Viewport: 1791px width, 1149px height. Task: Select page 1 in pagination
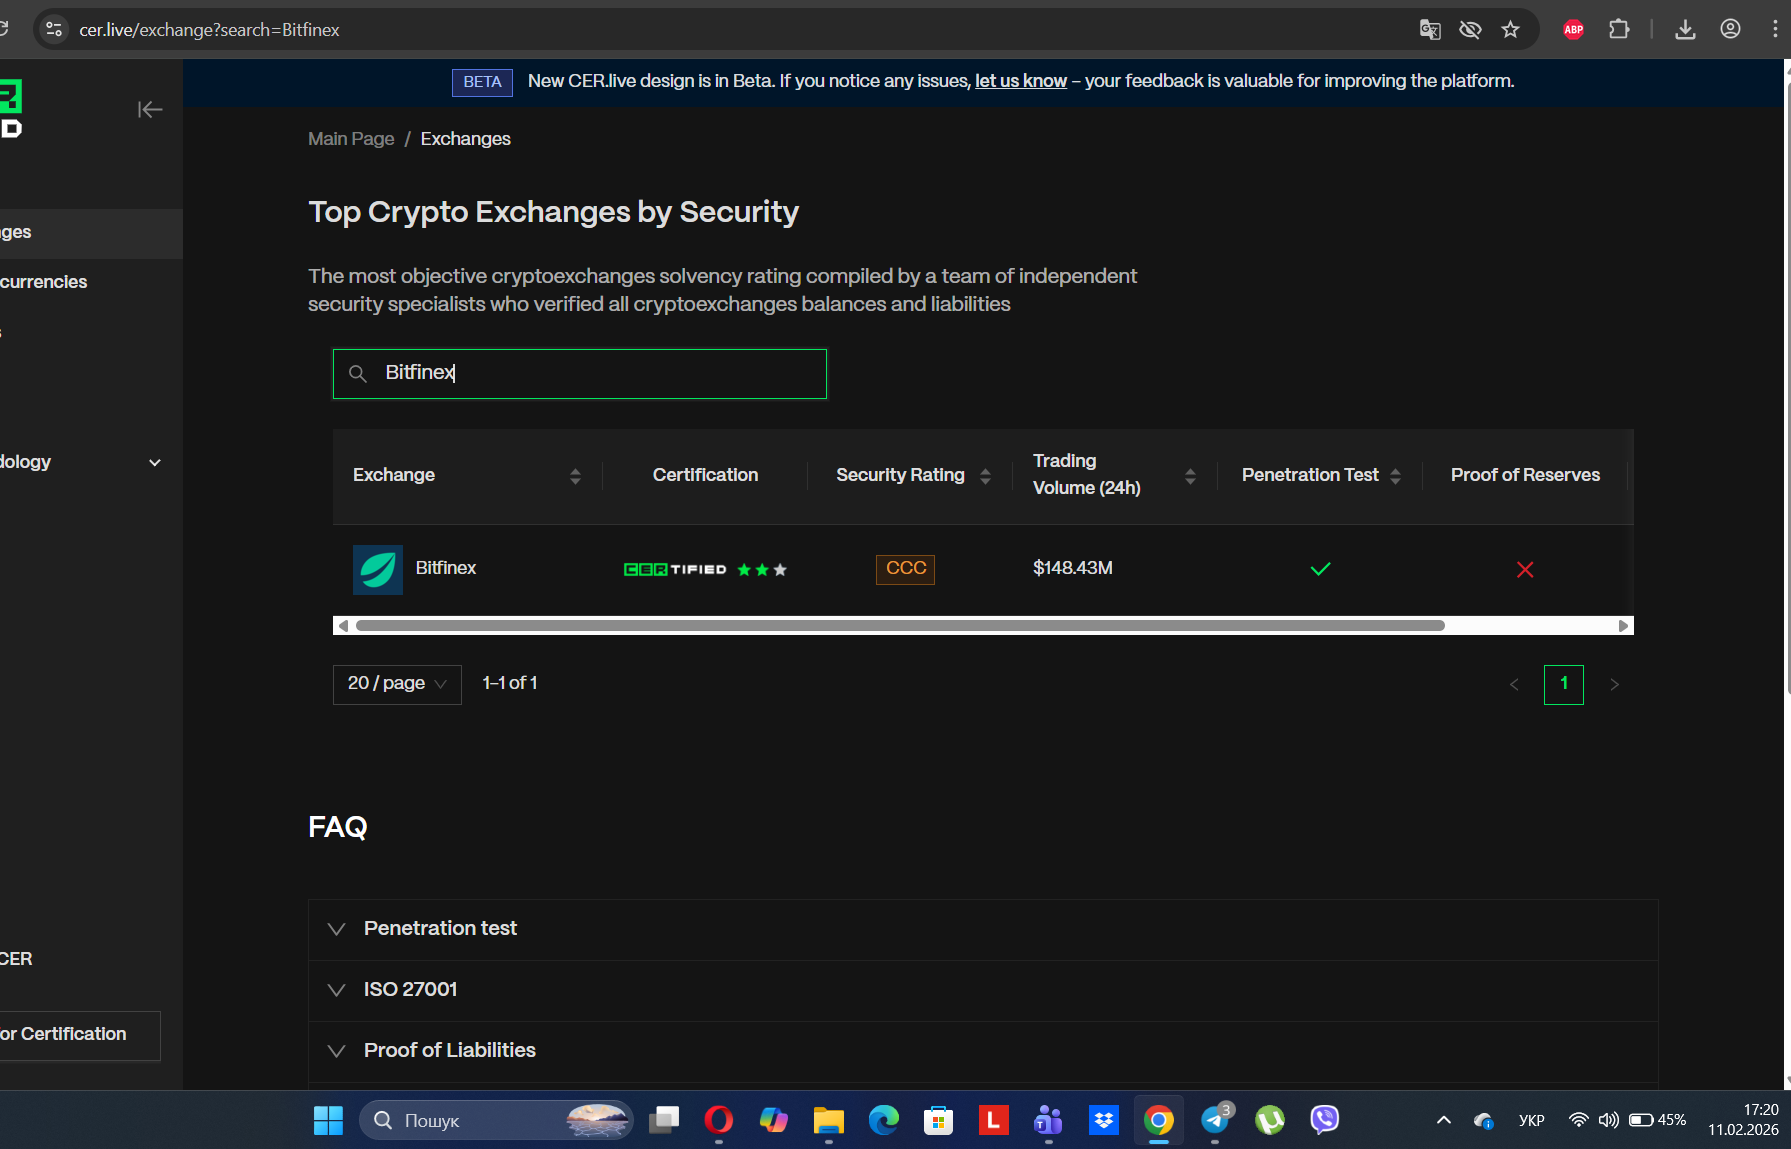[1564, 685]
